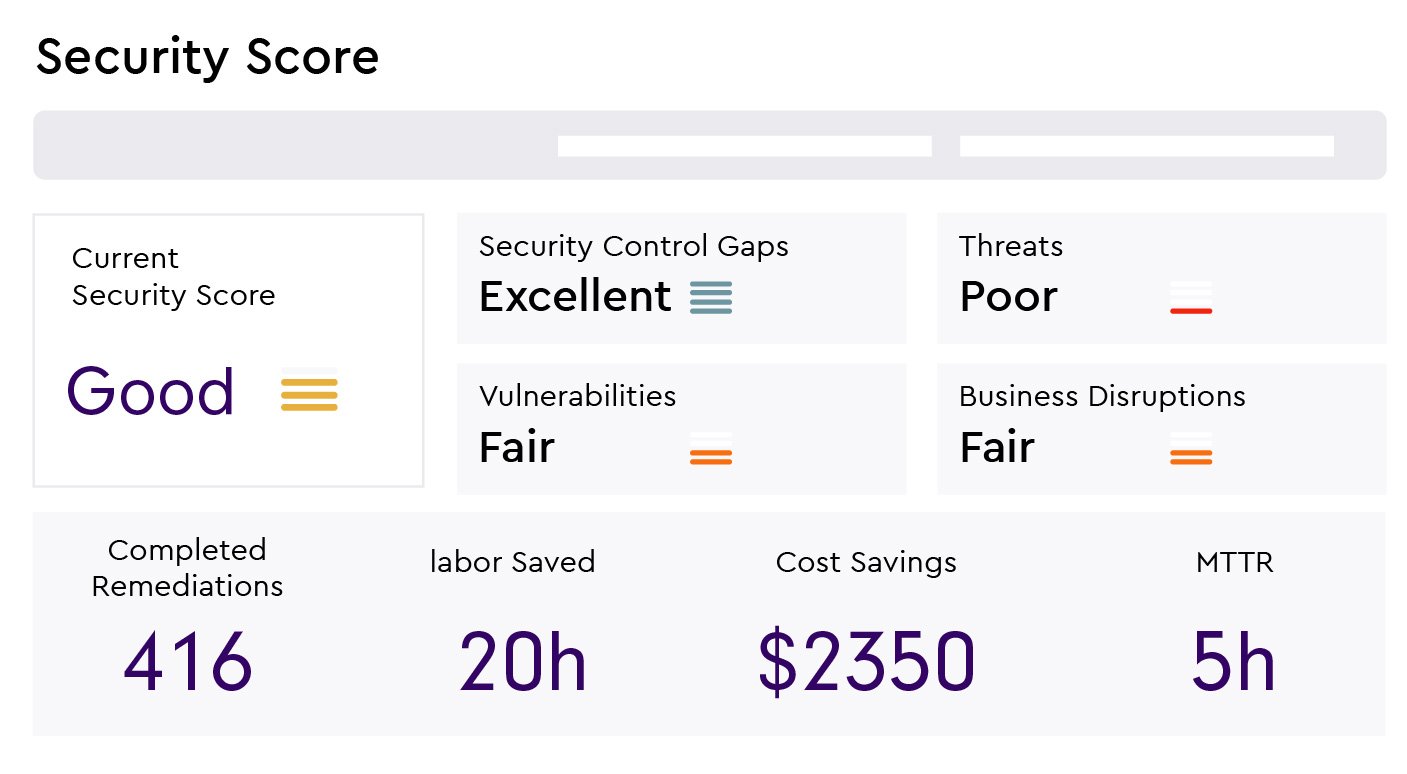This screenshot has height=774, width=1407.
Task: Click the Good score text
Action: click(151, 392)
